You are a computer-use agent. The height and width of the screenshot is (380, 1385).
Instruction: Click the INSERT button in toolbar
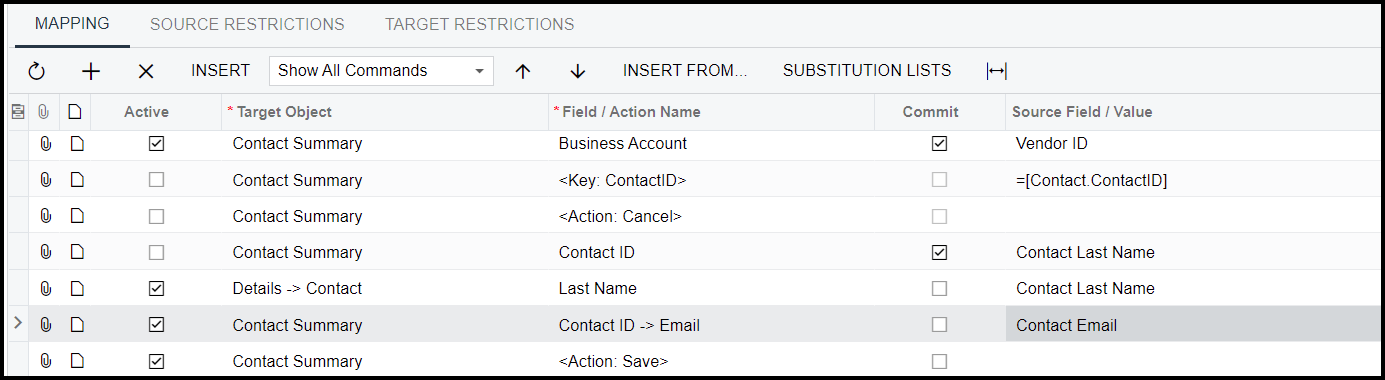point(220,71)
